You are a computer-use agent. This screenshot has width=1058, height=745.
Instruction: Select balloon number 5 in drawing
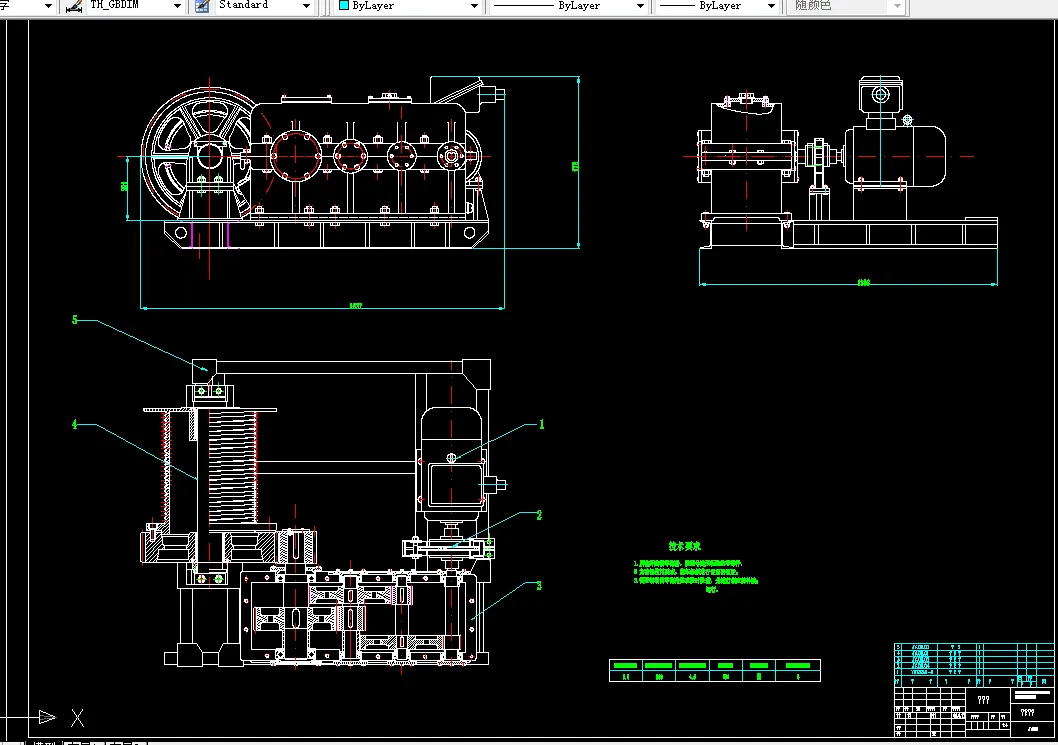[x=75, y=320]
